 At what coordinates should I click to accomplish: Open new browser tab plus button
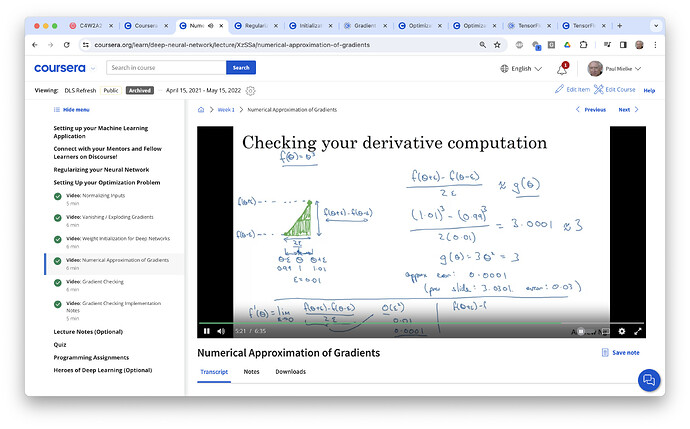pos(620,26)
